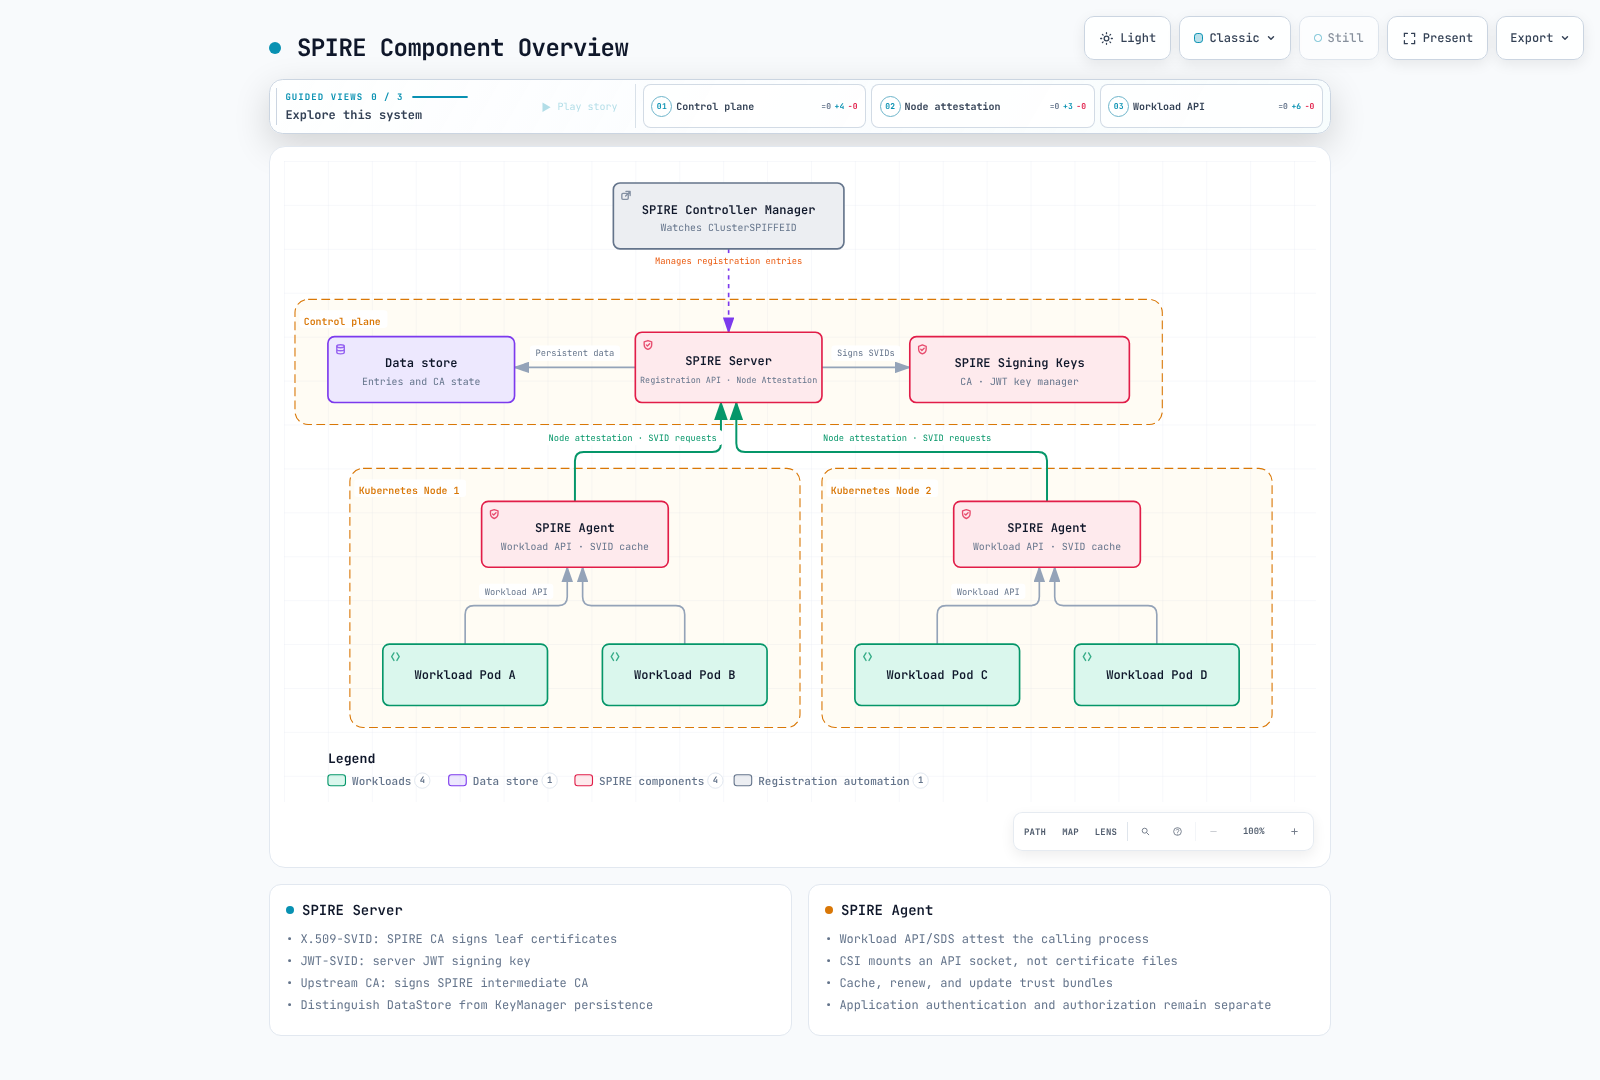Toggle Workloads legend filter

click(378, 781)
